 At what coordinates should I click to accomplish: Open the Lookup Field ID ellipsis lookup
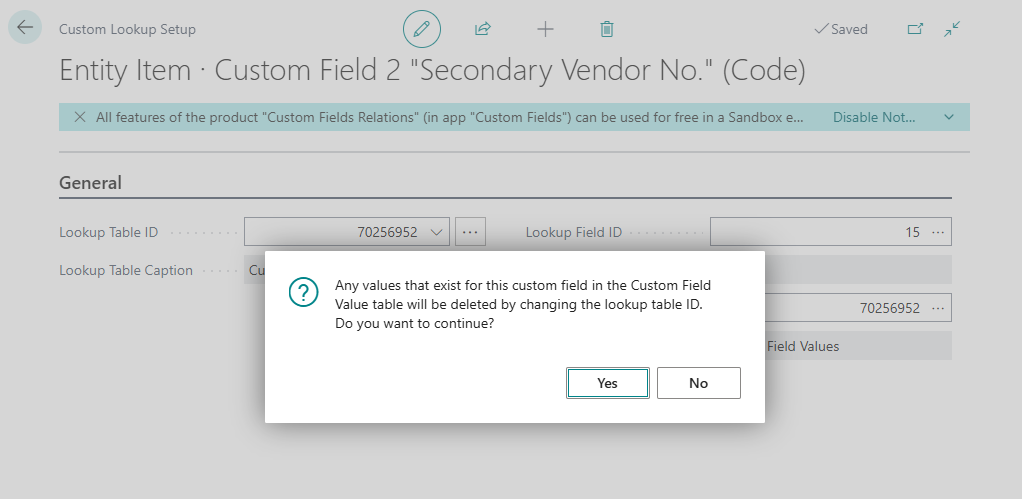pyautogui.click(x=937, y=232)
